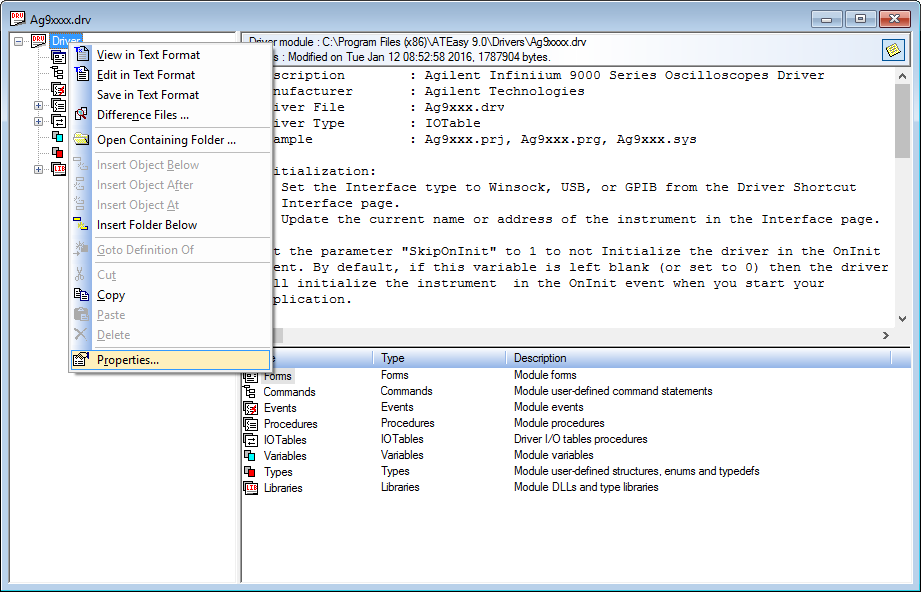The height and width of the screenshot is (592, 921).
Task: Click 'Module user-defined structures, enums and typedefs'
Action: click(637, 471)
